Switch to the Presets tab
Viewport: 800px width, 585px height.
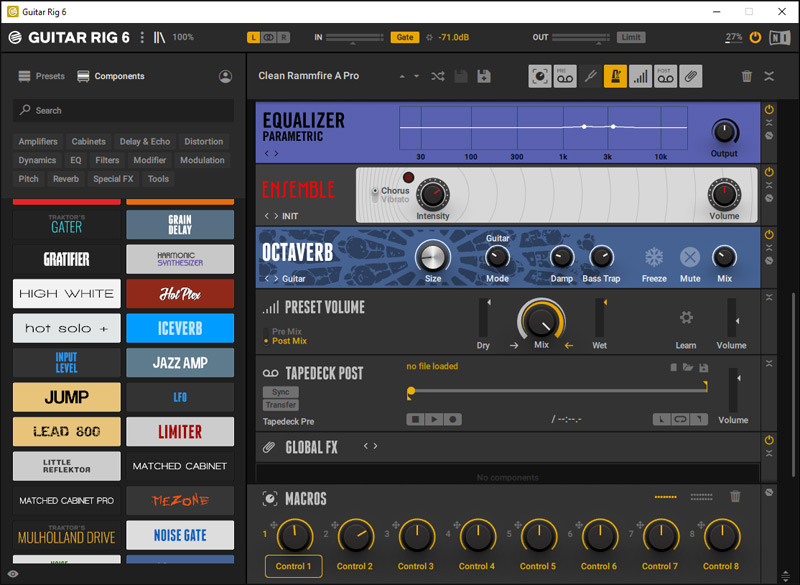[42, 76]
